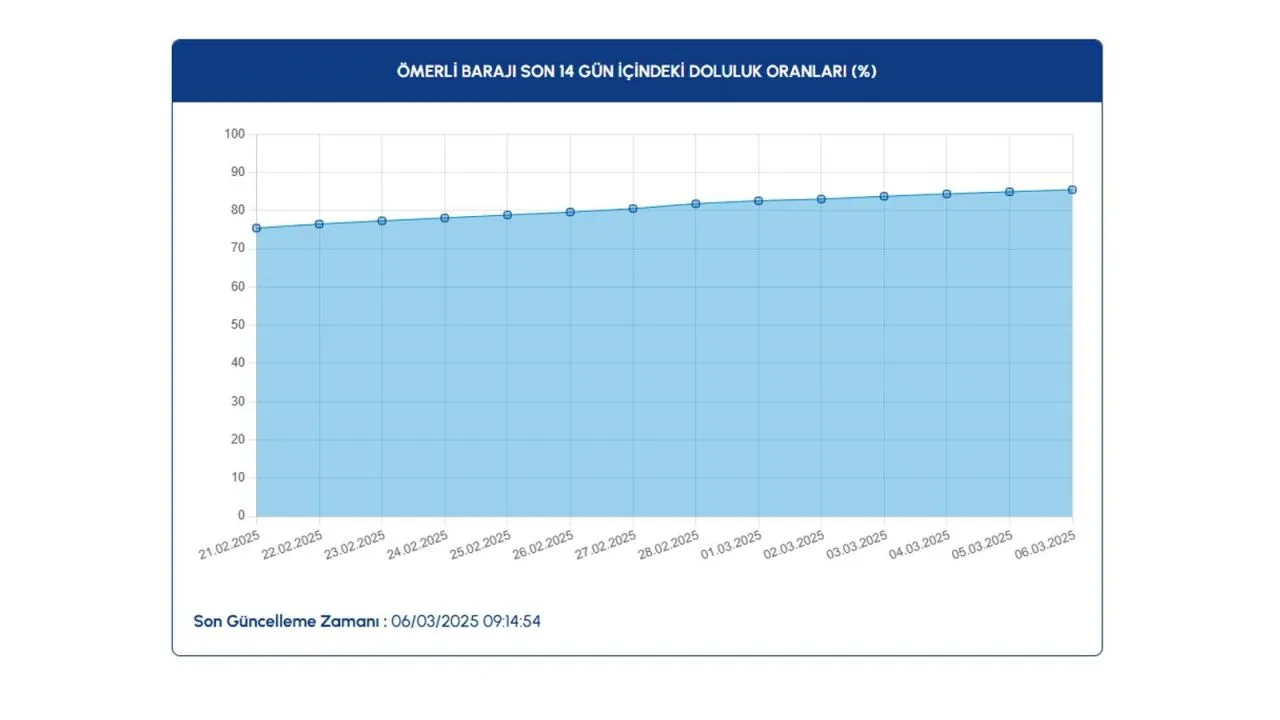
Task: Click the 03.03.2025 x-axis date label
Action: (x=858, y=545)
